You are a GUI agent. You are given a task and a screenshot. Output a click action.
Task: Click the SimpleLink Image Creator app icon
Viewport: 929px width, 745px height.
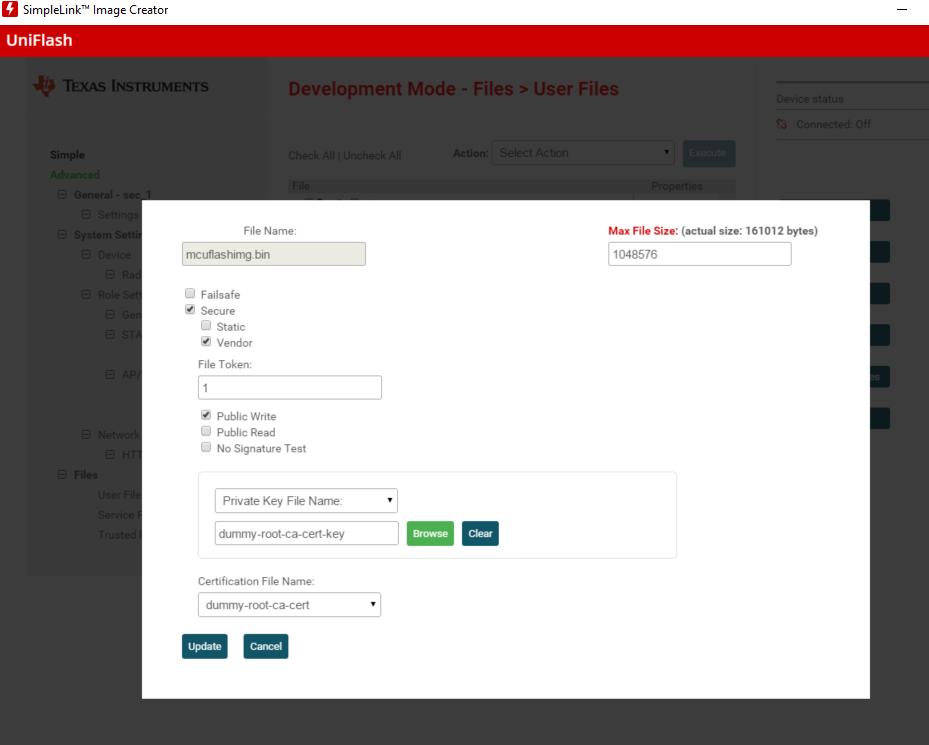pos(9,9)
